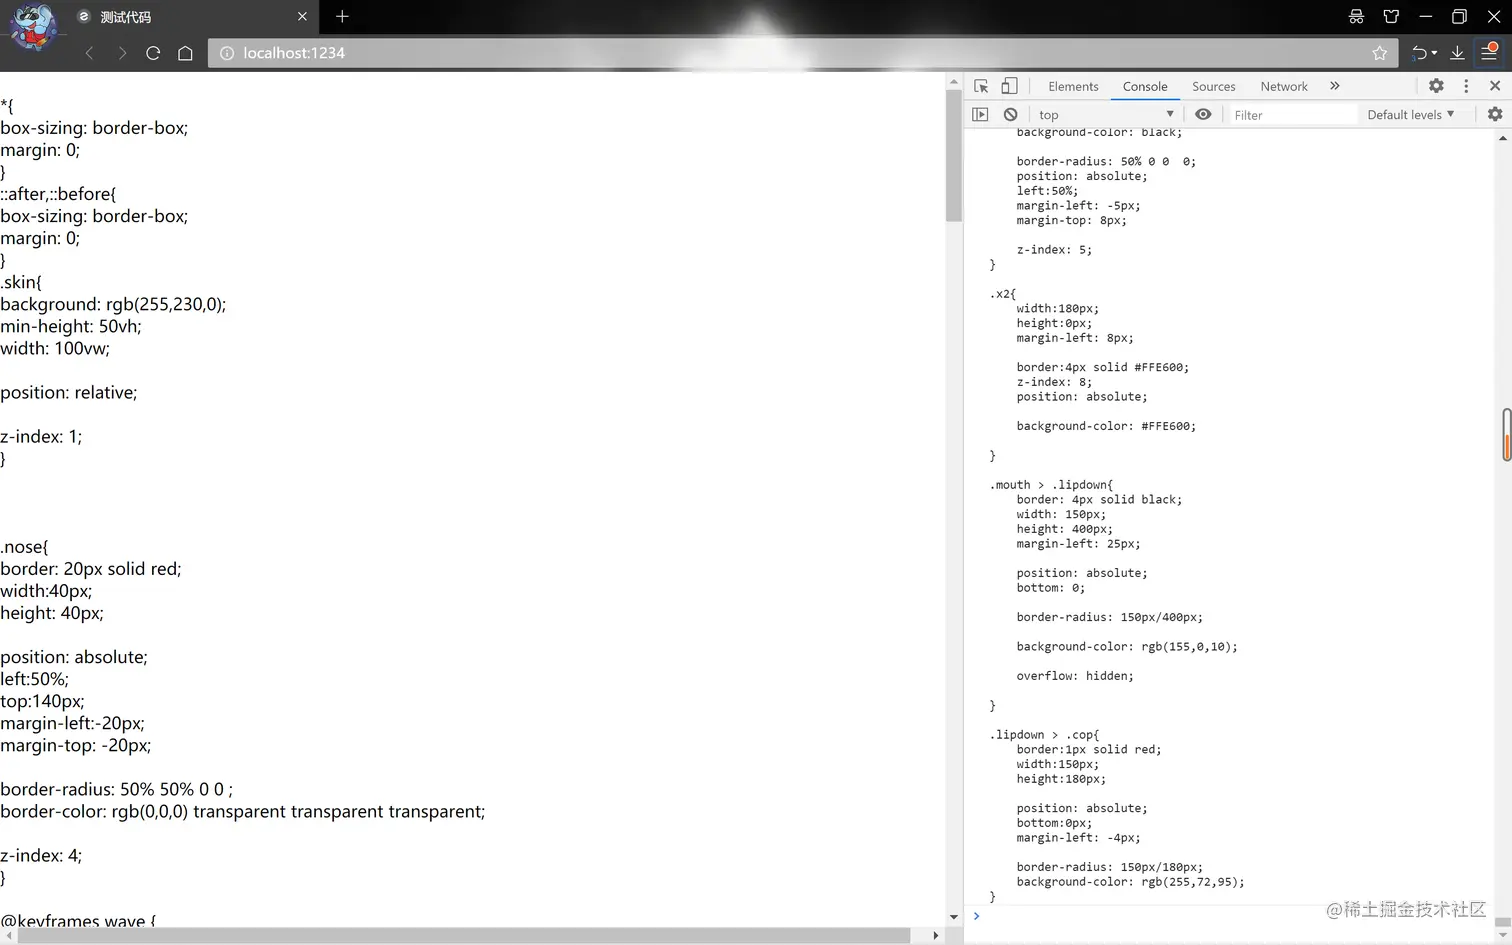
Task: Click the 'overflow: hidden;' line in console
Action: pyautogui.click(x=1075, y=676)
